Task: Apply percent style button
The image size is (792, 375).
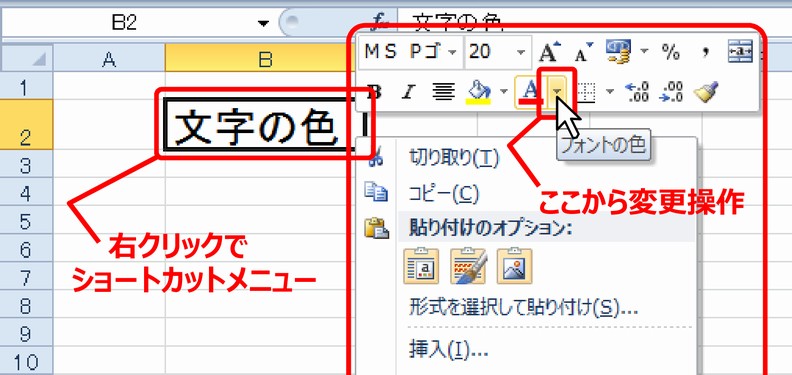Action: (671, 52)
